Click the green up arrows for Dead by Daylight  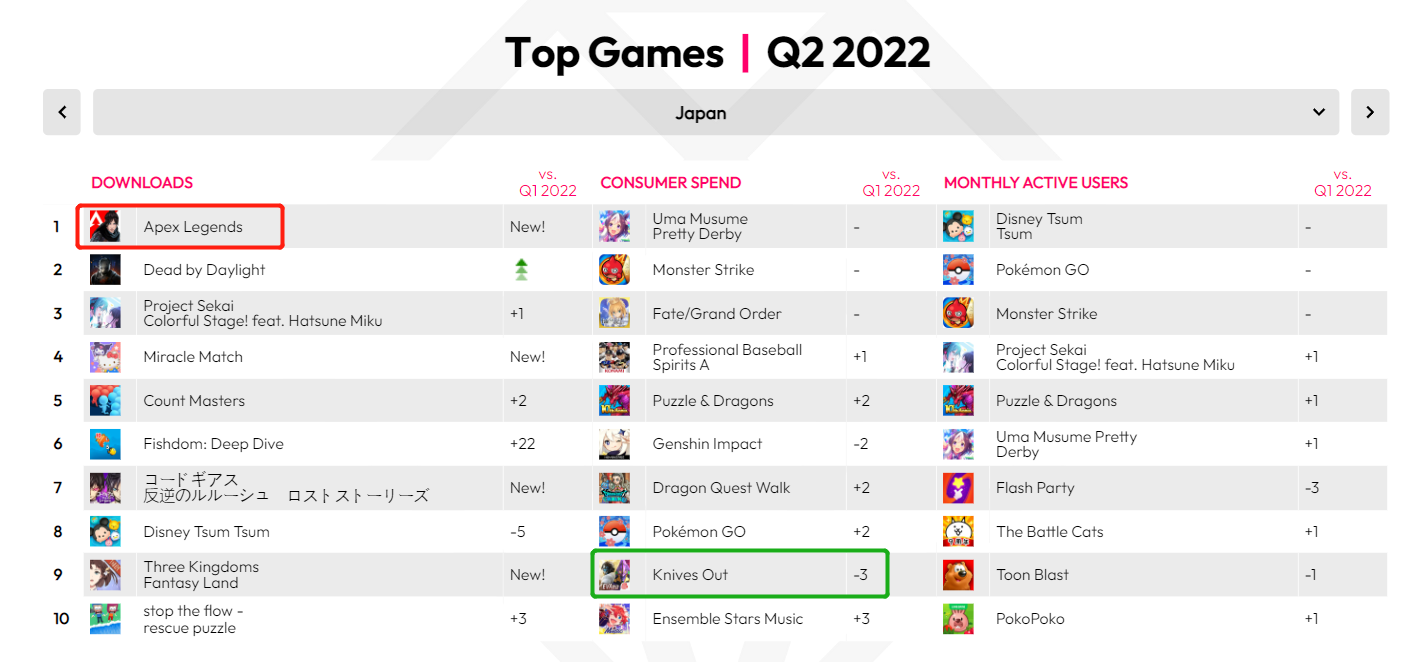[x=521, y=270]
